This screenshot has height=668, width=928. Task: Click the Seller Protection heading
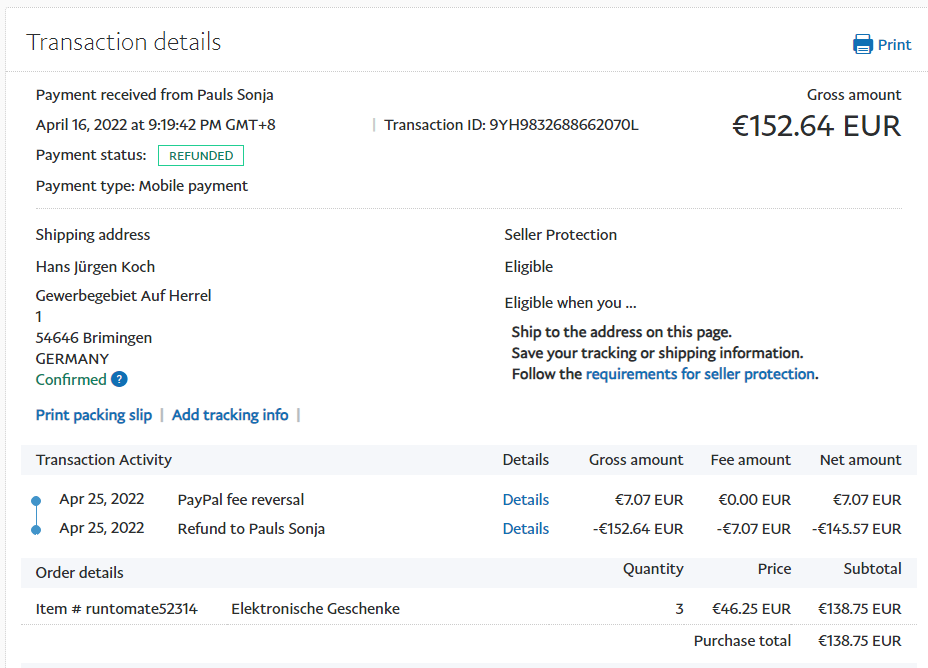(x=561, y=235)
